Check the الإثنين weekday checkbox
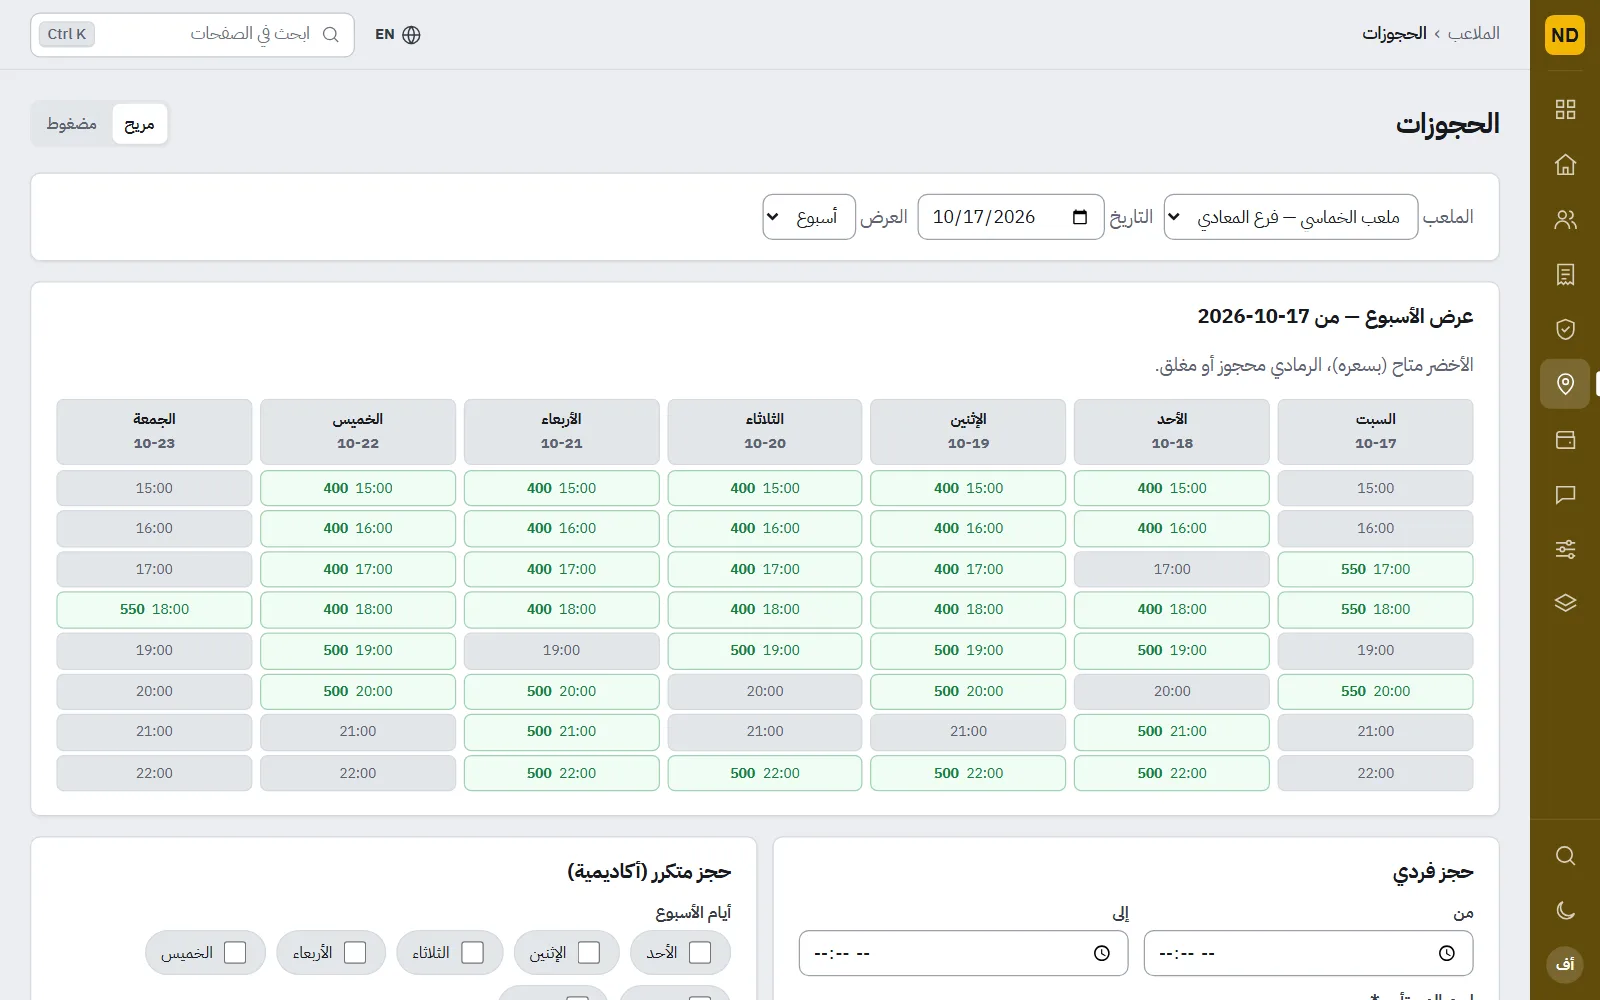Image resolution: width=1600 pixels, height=1000 pixels. tap(589, 953)
